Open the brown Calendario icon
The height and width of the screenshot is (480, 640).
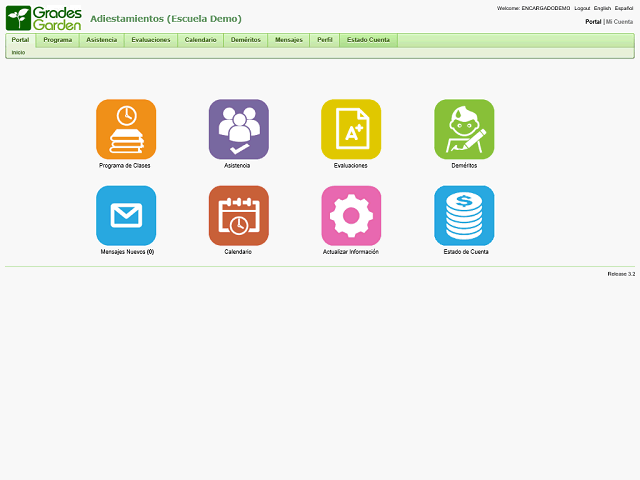[239, 216]
